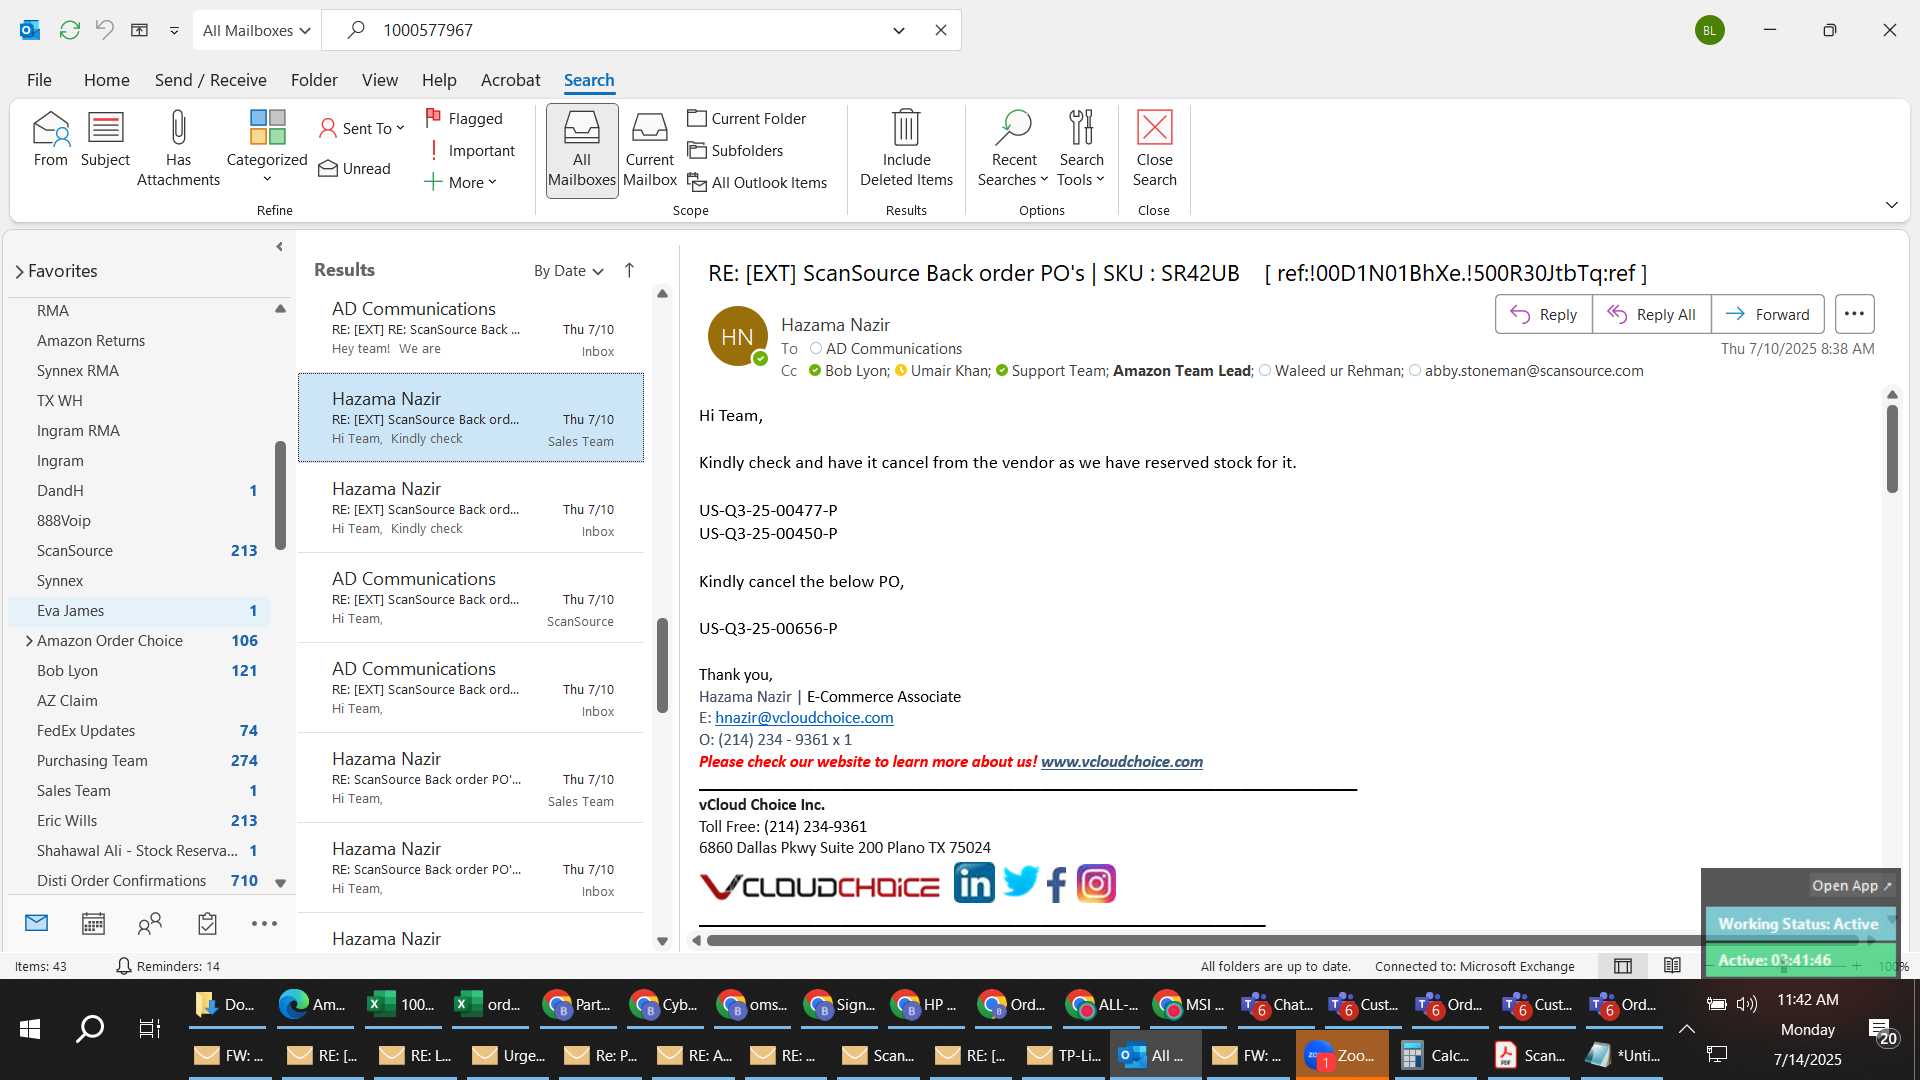Open the hnazir@vcloudchoice.com email link

click(804, 718)
